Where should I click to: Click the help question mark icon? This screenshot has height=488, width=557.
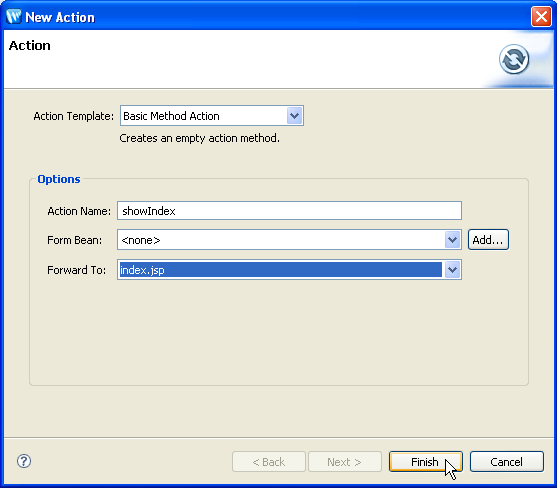[x=24, y=461]
